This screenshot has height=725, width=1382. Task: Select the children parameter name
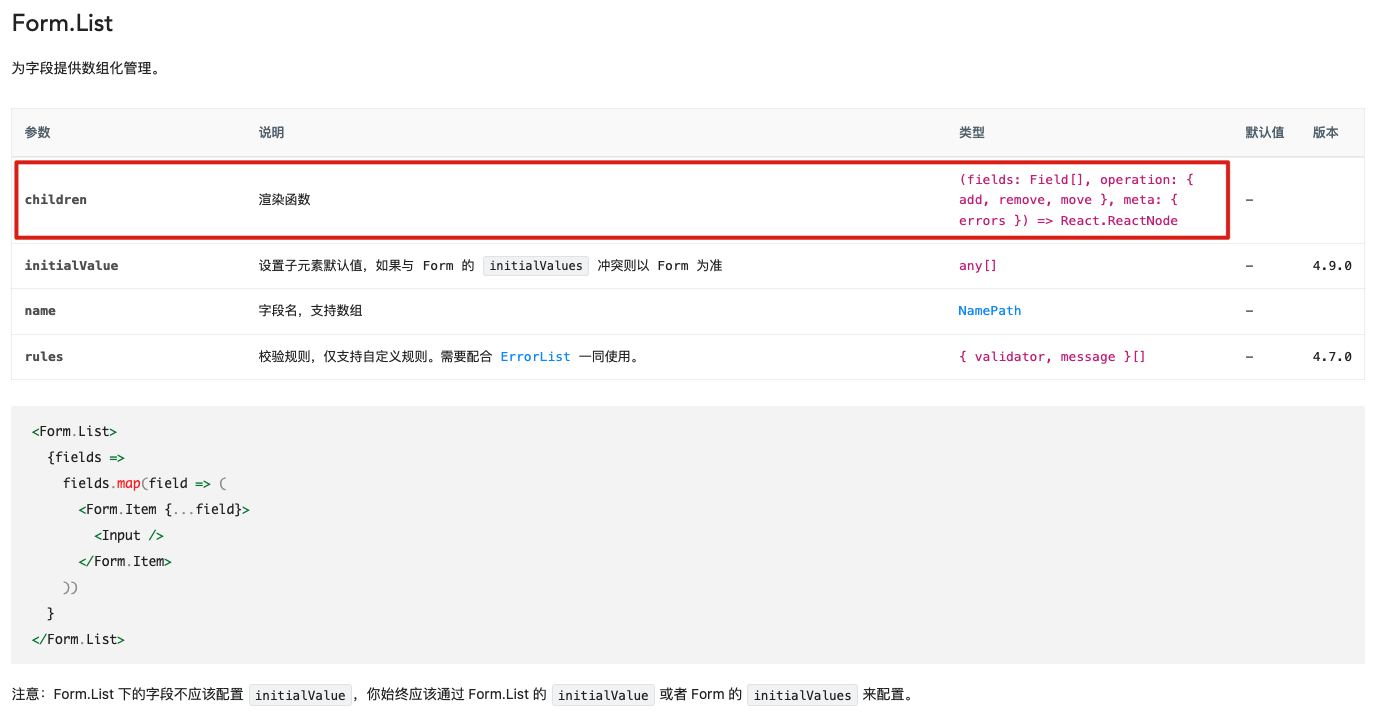click(x=56, y=200)
